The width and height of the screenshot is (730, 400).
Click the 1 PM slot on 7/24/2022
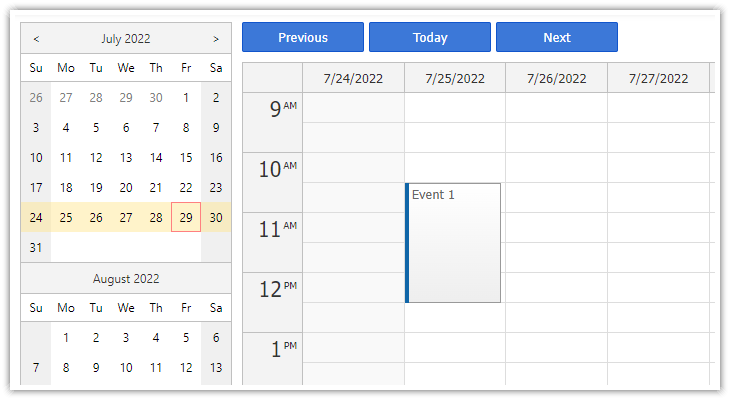point(353,347)
